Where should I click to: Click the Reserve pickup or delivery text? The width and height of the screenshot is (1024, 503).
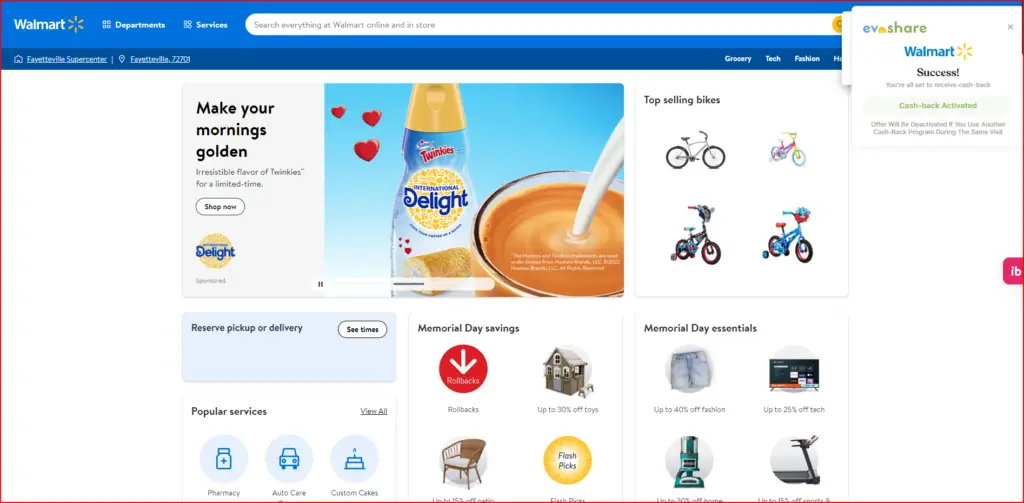247,328
